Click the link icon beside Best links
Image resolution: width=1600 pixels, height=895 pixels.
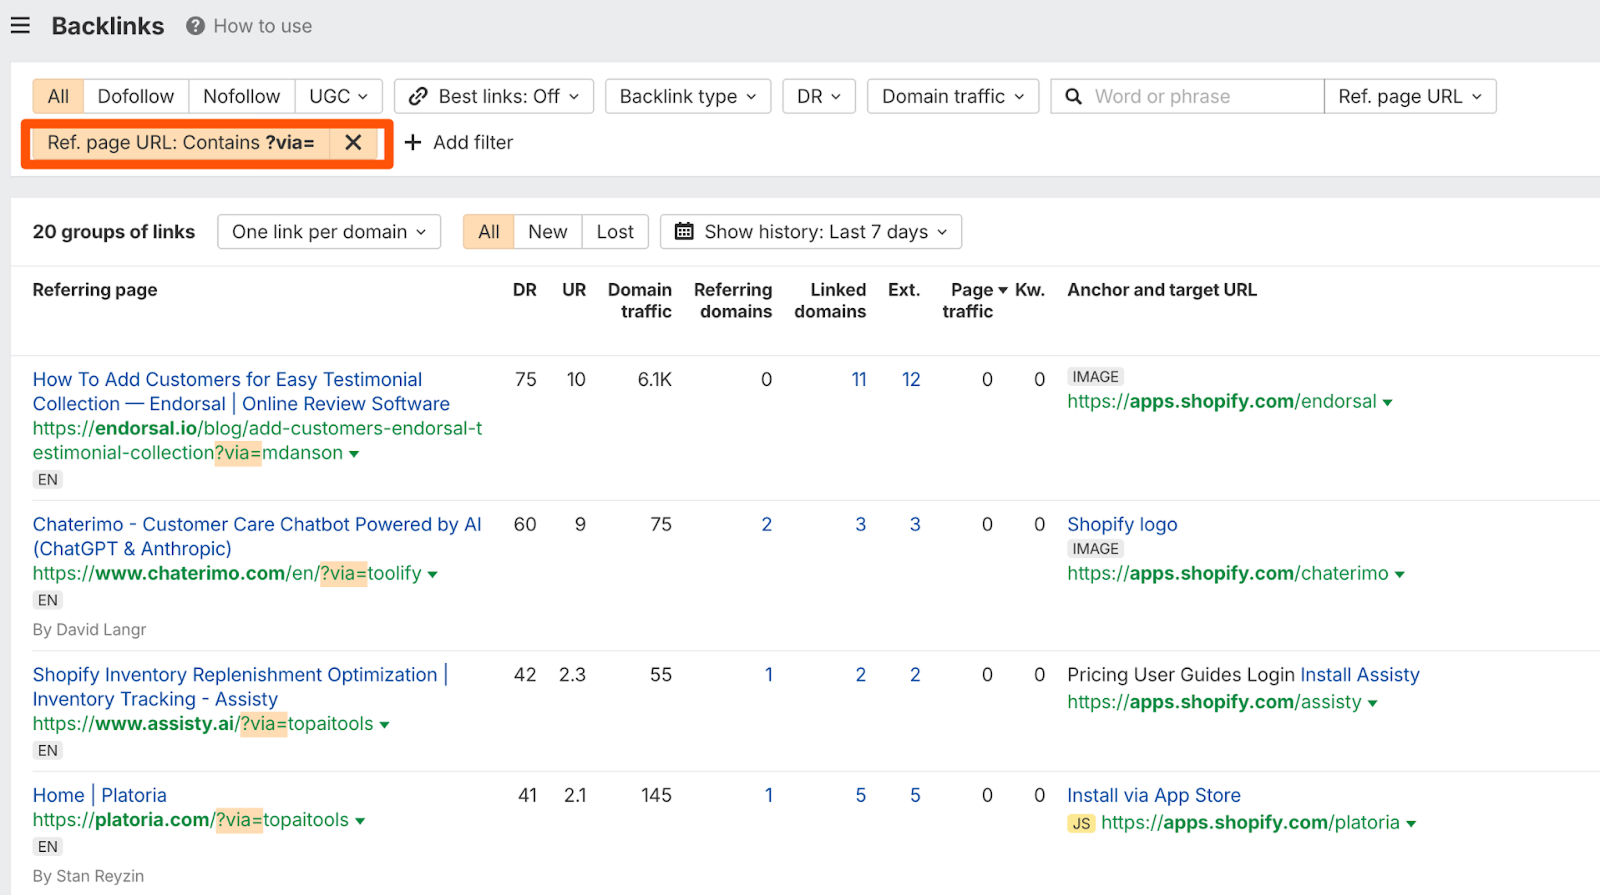coord(418,96)
